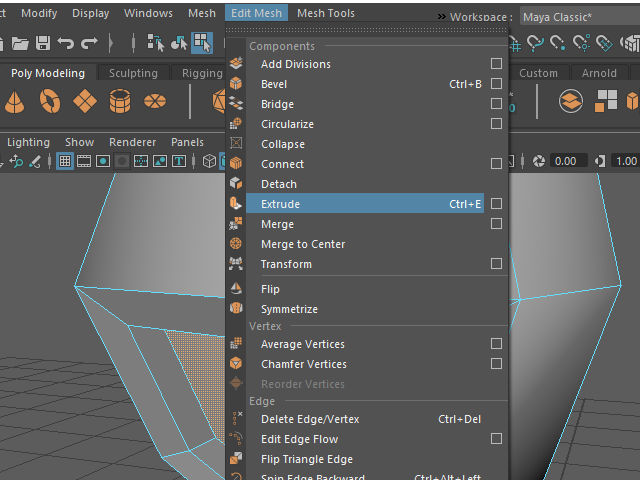
Task: Click the Save scene icon
Action: [x=43, y=43]
